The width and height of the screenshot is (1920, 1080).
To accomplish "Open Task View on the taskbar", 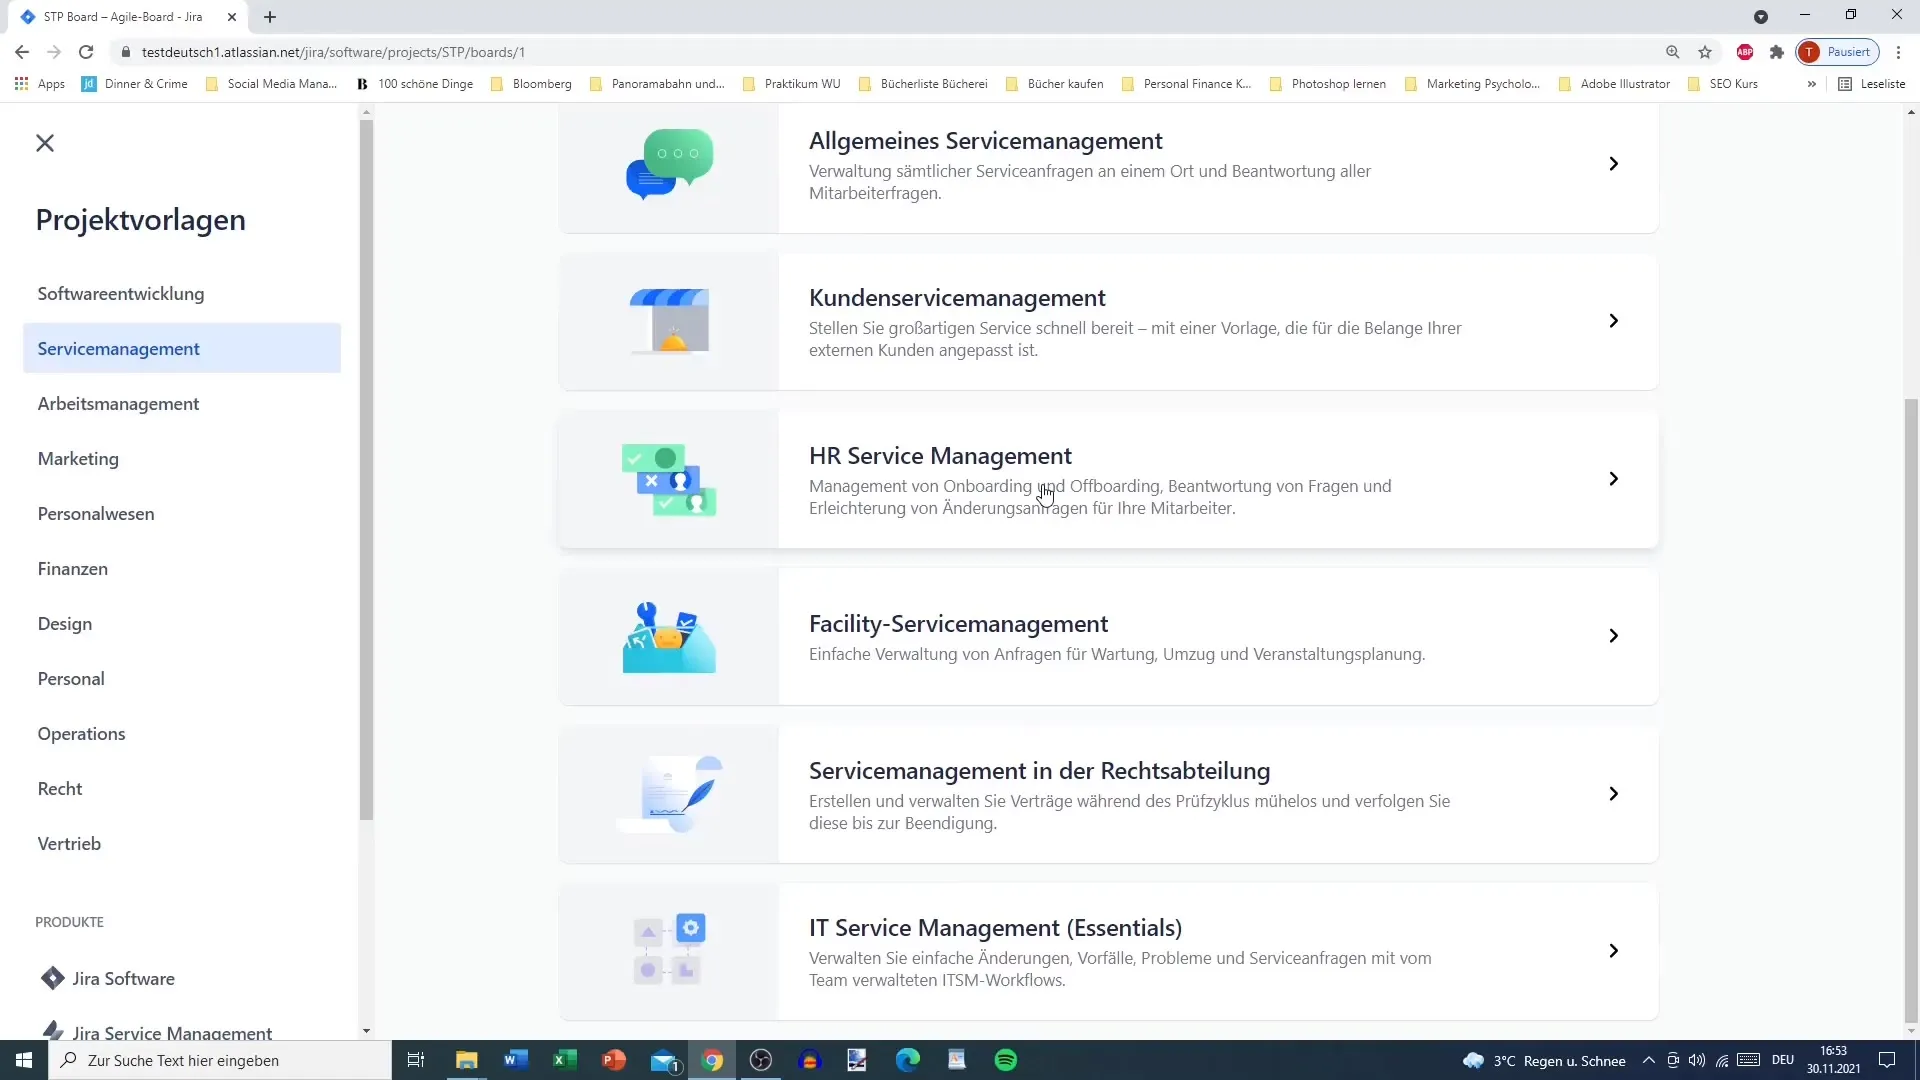I will (416, 1060).
